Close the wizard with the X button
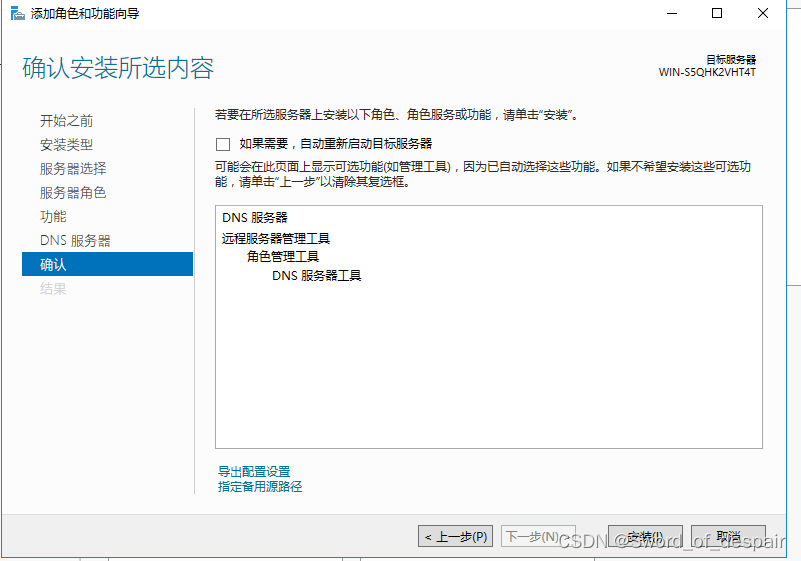Screen dimensions: 801x561 click(763, 13)
